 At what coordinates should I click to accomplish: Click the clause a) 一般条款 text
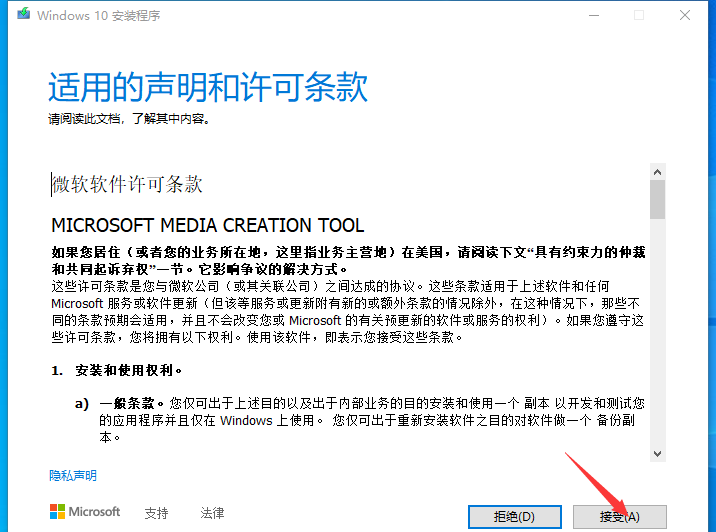[360, 420]
